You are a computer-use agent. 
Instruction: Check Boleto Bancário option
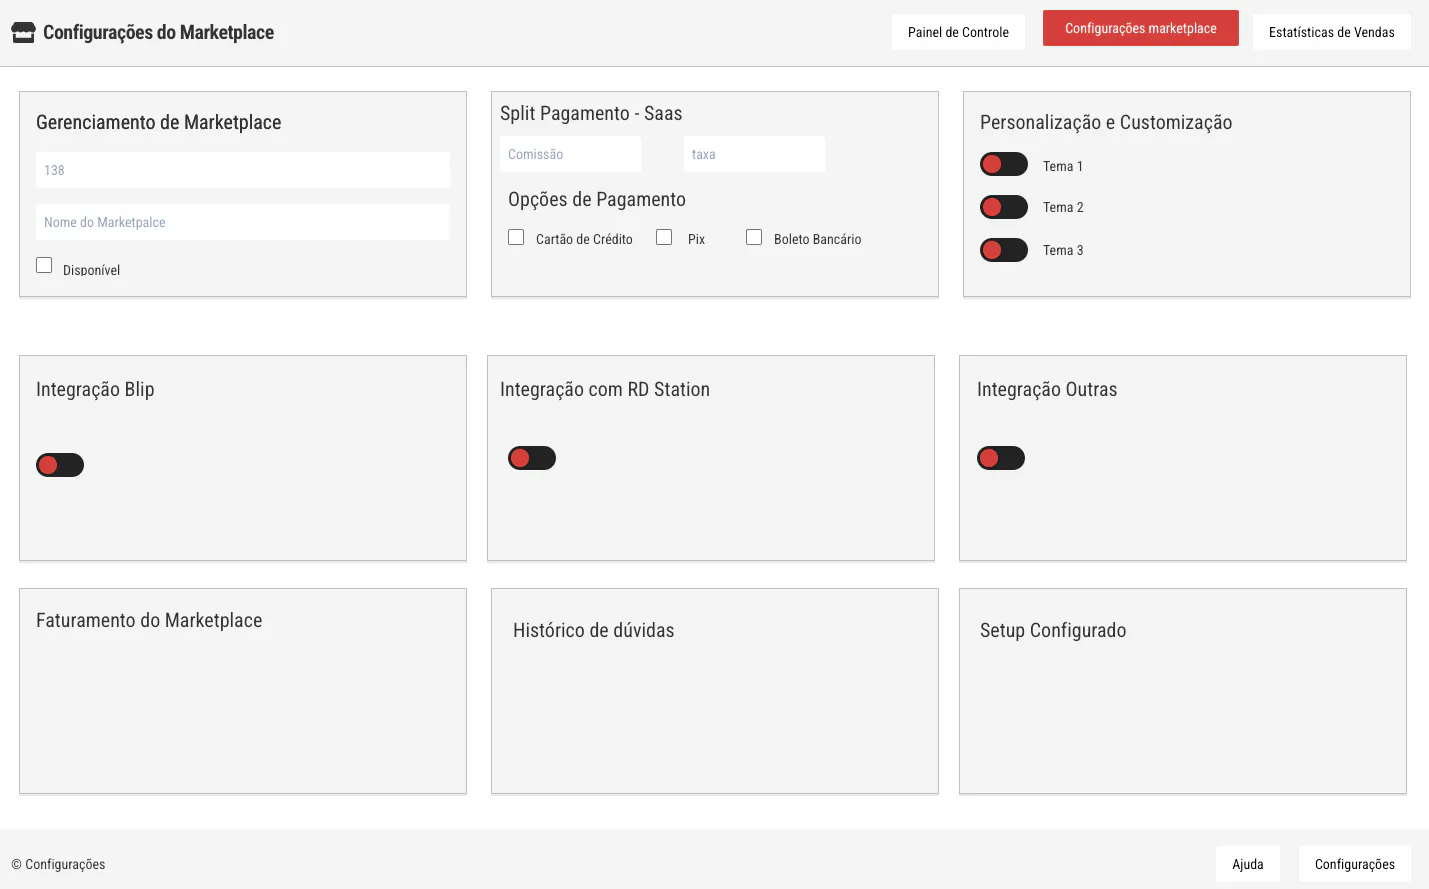coord(754,237)
